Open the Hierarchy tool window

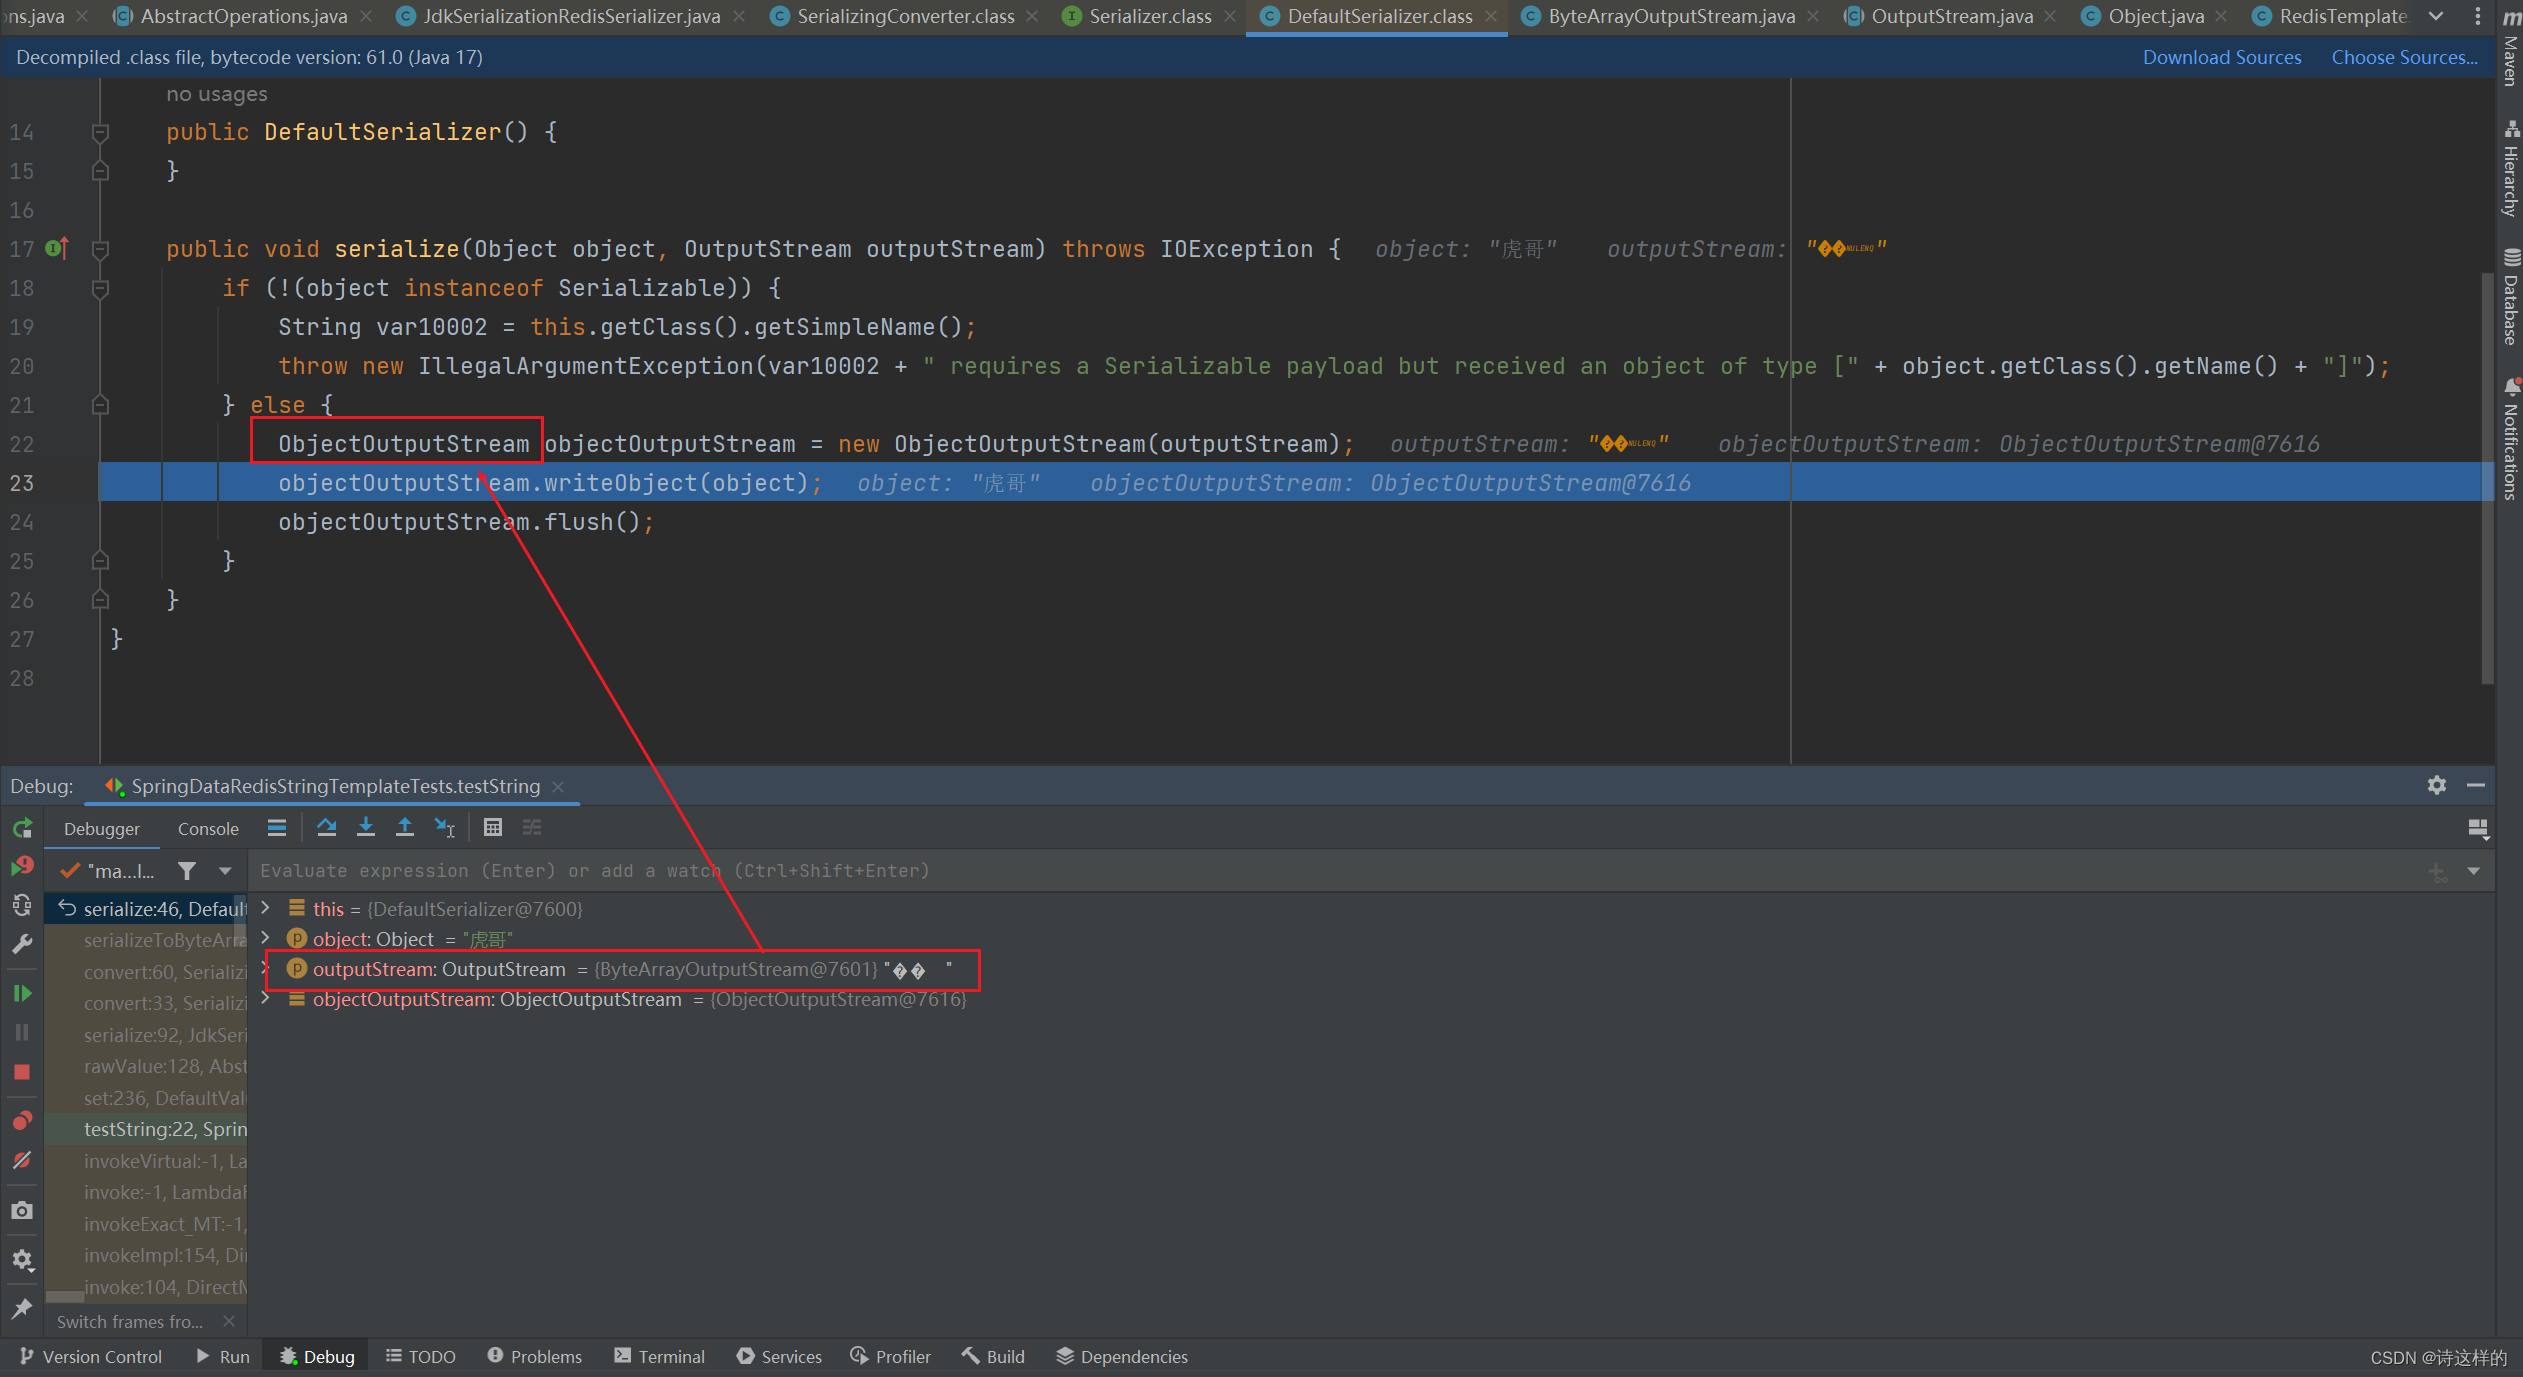point(2510,169)
